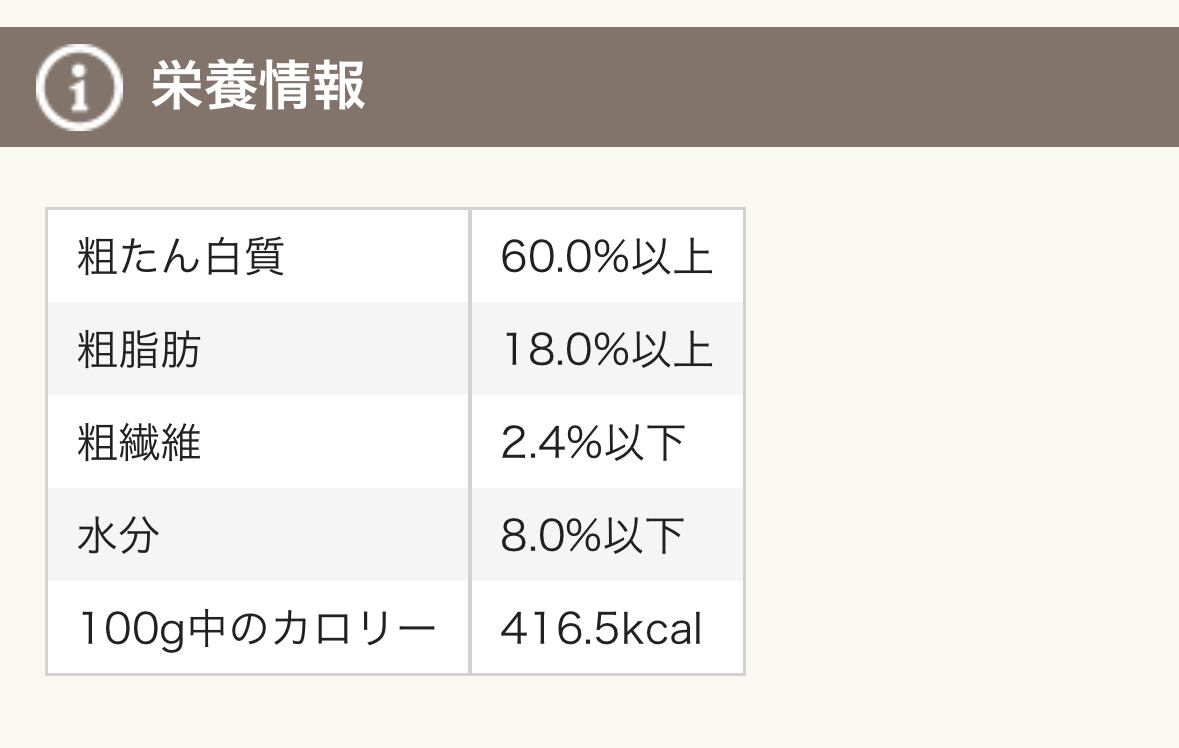This screenshot has height=748, width=1179.
Task: Select the 水分 label cell
Action: click(x=118, y=536)
